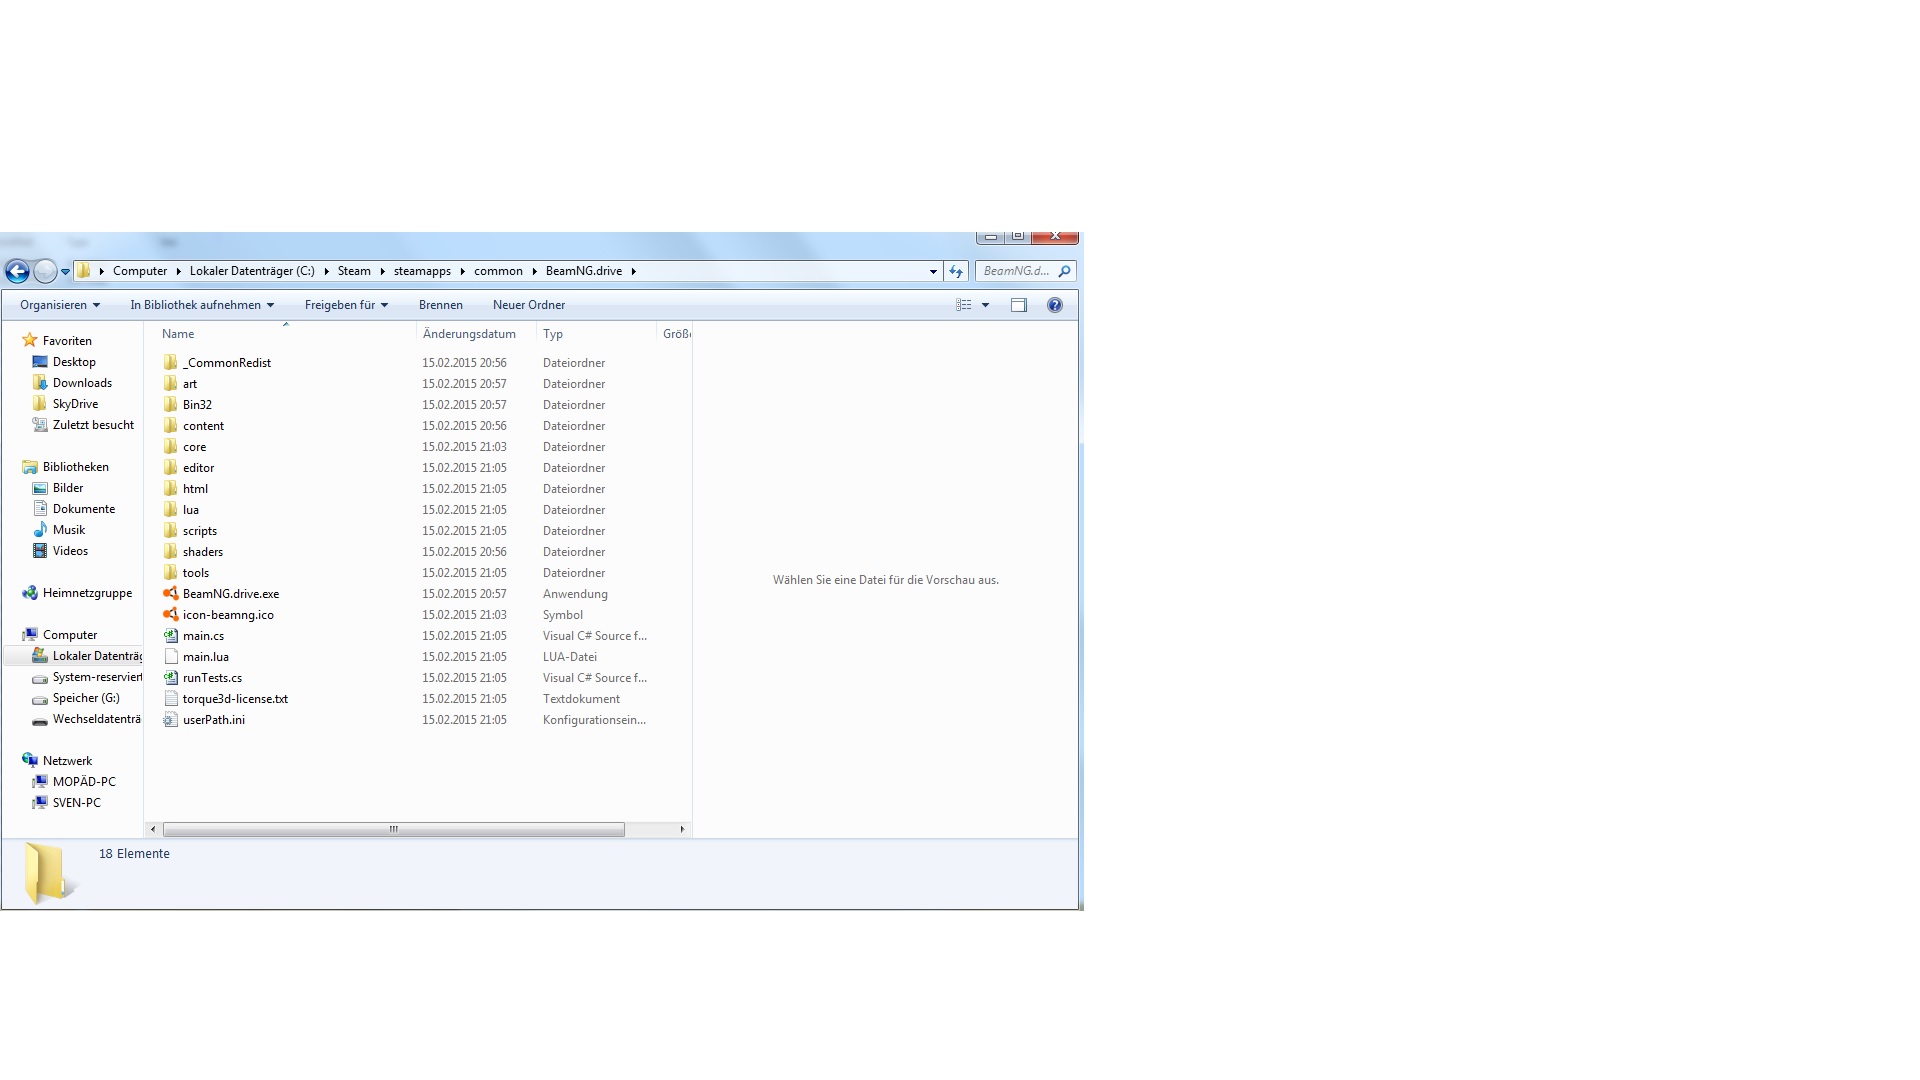Image resolution: width=1920 pixels, height=1080 pixels.
Task: Open the view options dropdown arrow
Action: tap(985, 305)
